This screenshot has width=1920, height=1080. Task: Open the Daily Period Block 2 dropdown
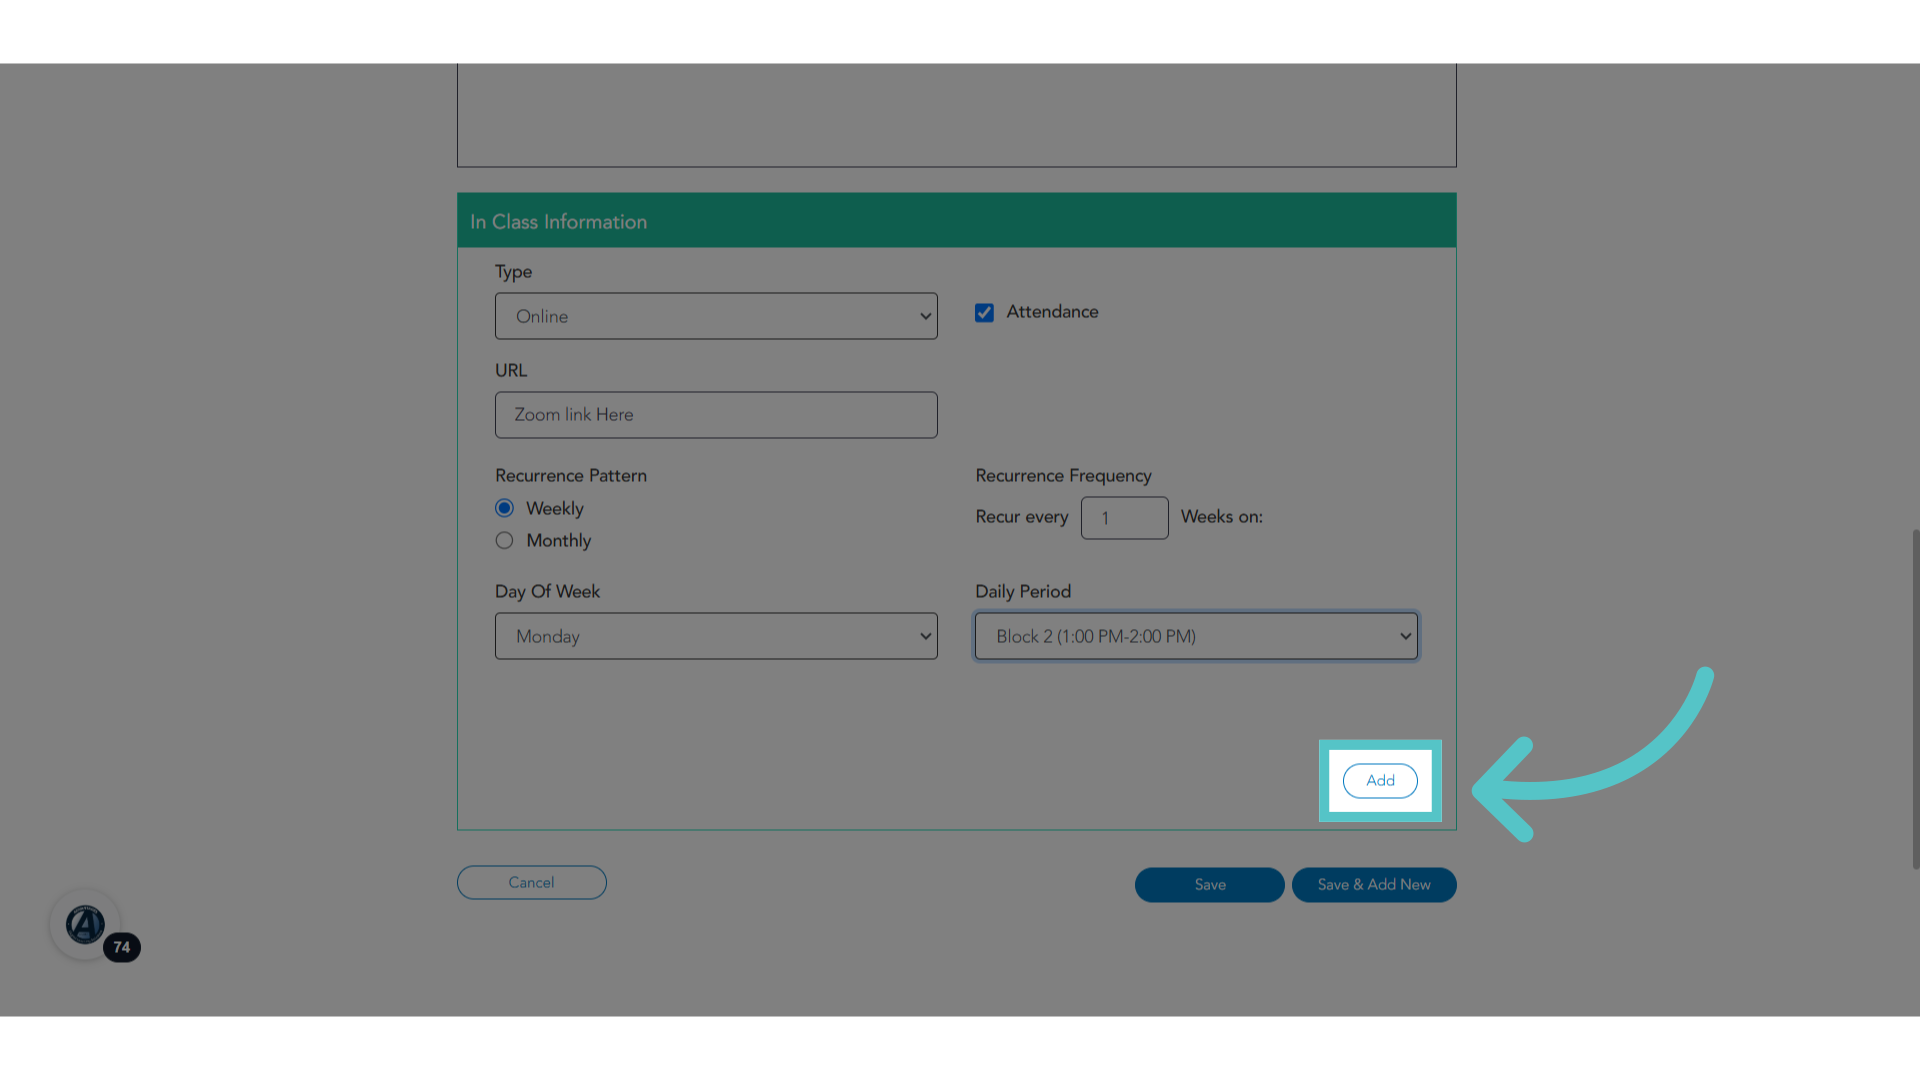pyautogui.click(x=1196, y=636)
